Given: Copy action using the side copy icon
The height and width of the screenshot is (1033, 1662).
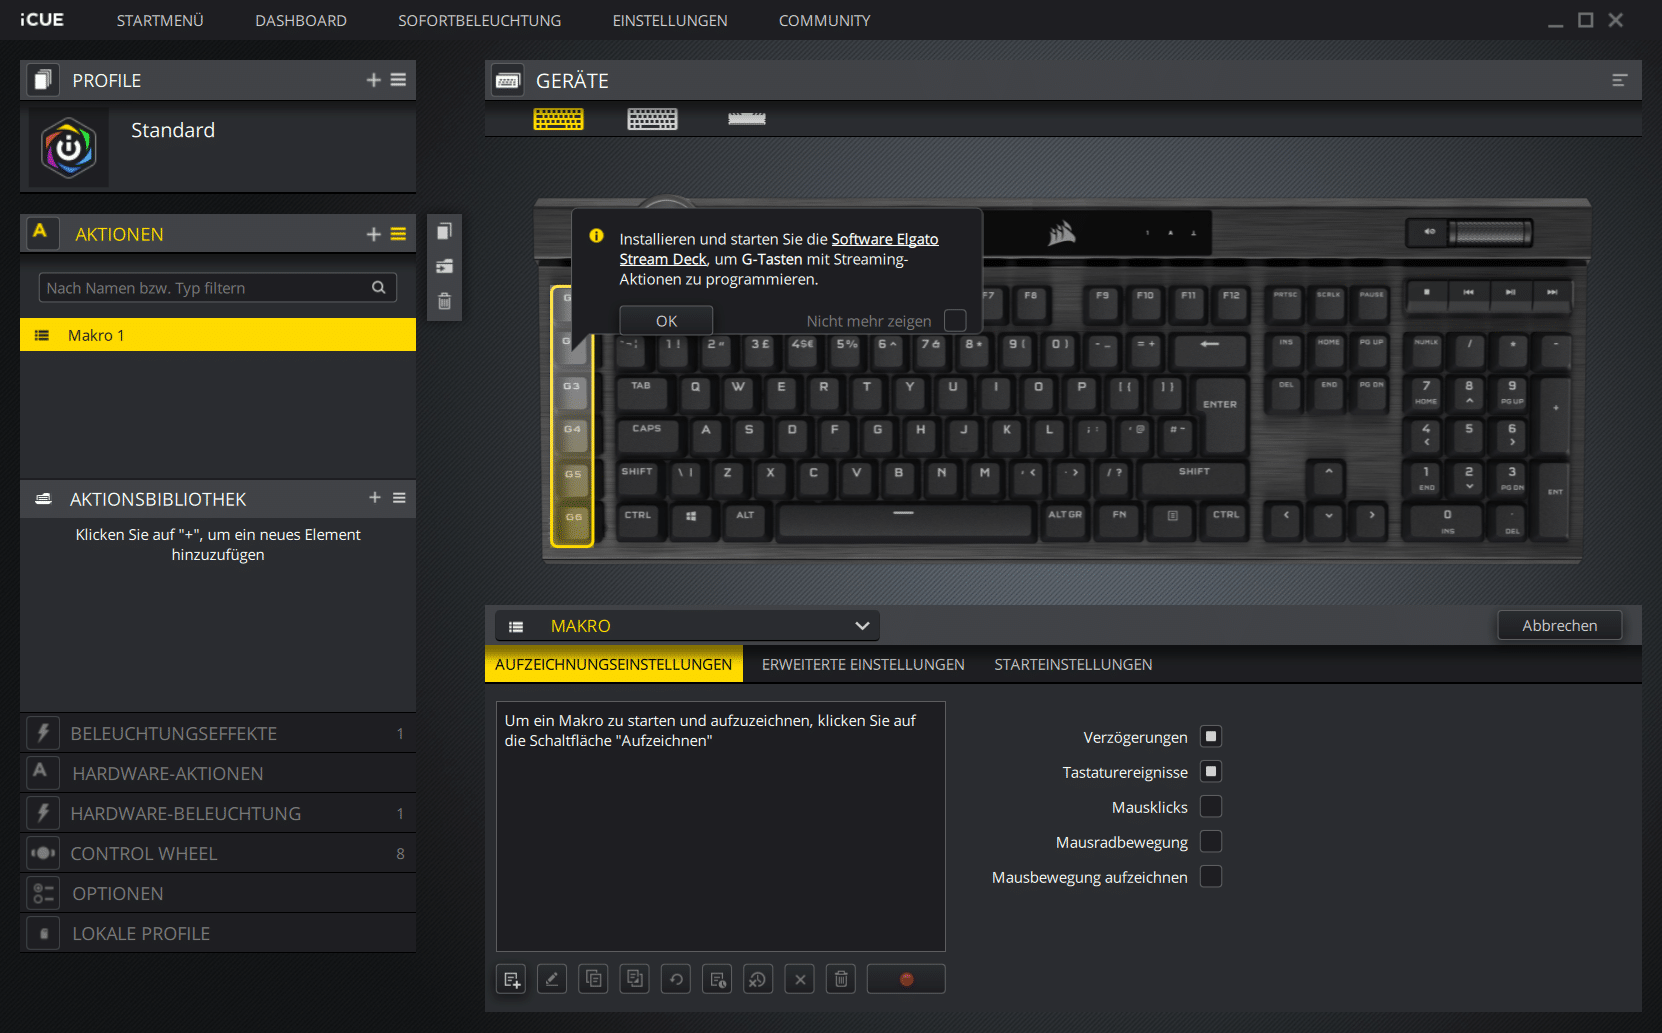Looking at the screenshot, I should [x=445, y=231].
